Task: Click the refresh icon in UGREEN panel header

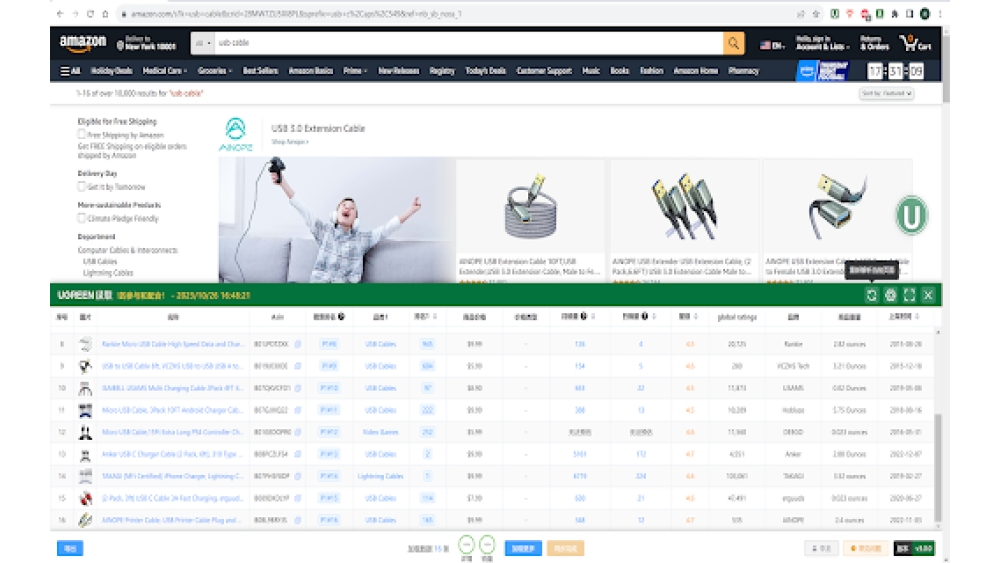Action: (x=871, y=295)
